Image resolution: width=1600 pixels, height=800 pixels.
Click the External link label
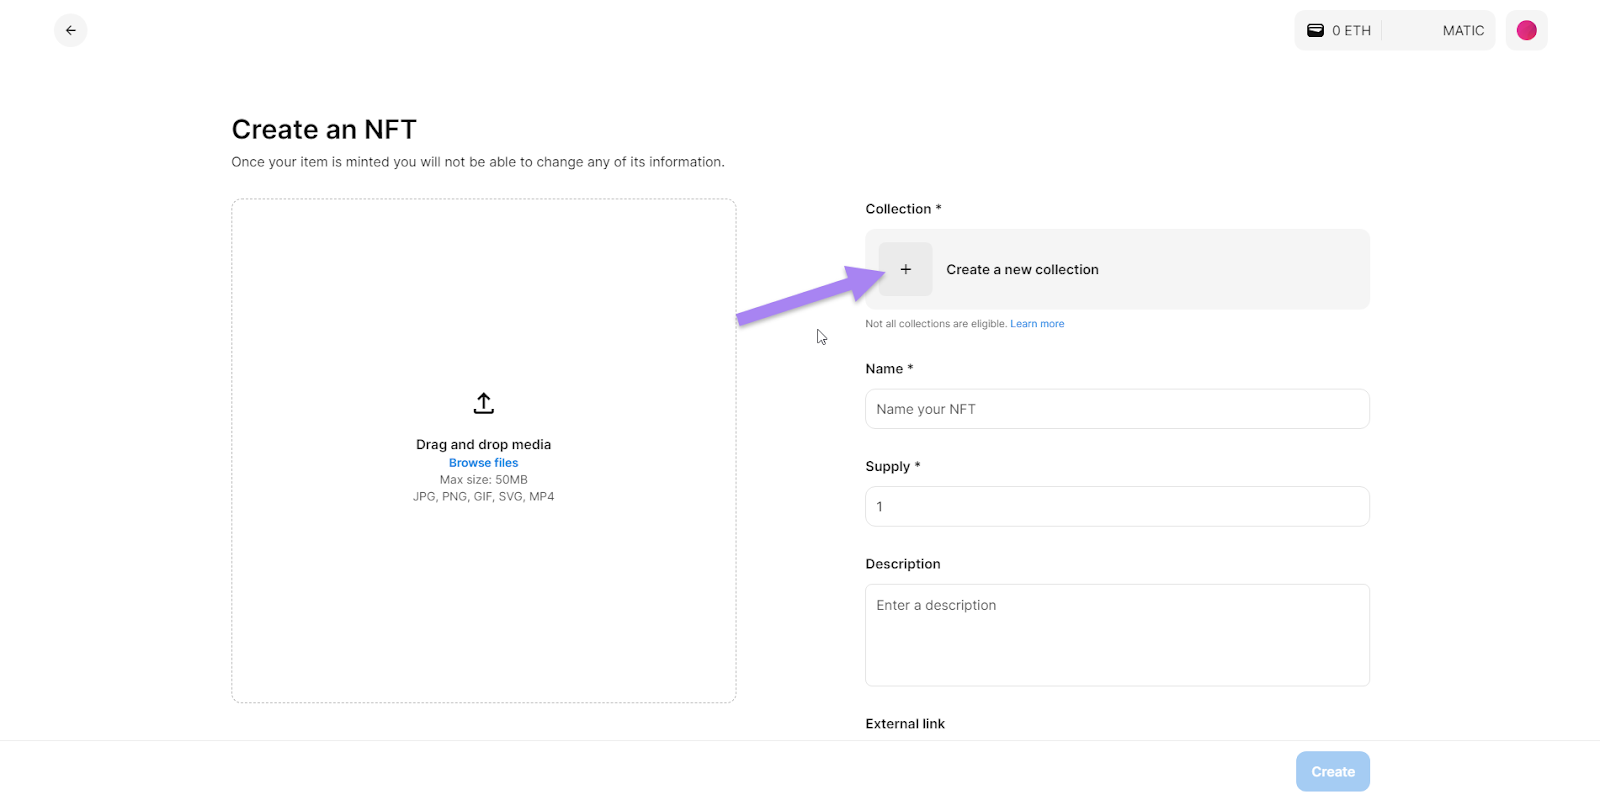click(x=905, y=724)
